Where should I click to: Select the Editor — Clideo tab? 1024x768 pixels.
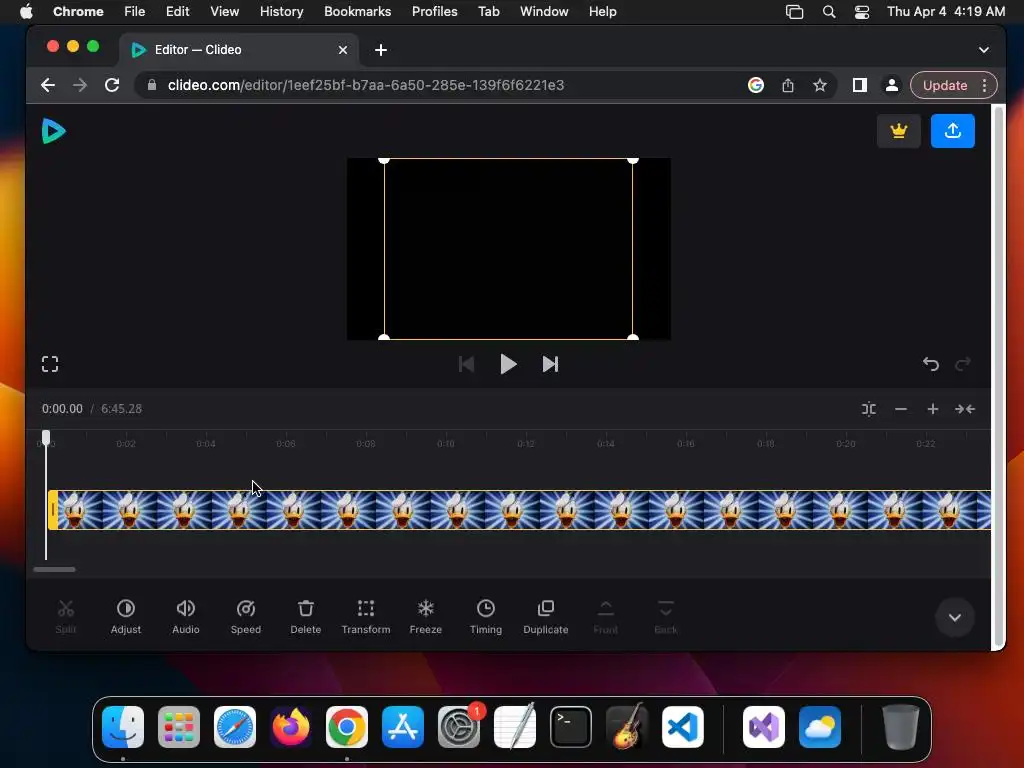click(239, 50)
